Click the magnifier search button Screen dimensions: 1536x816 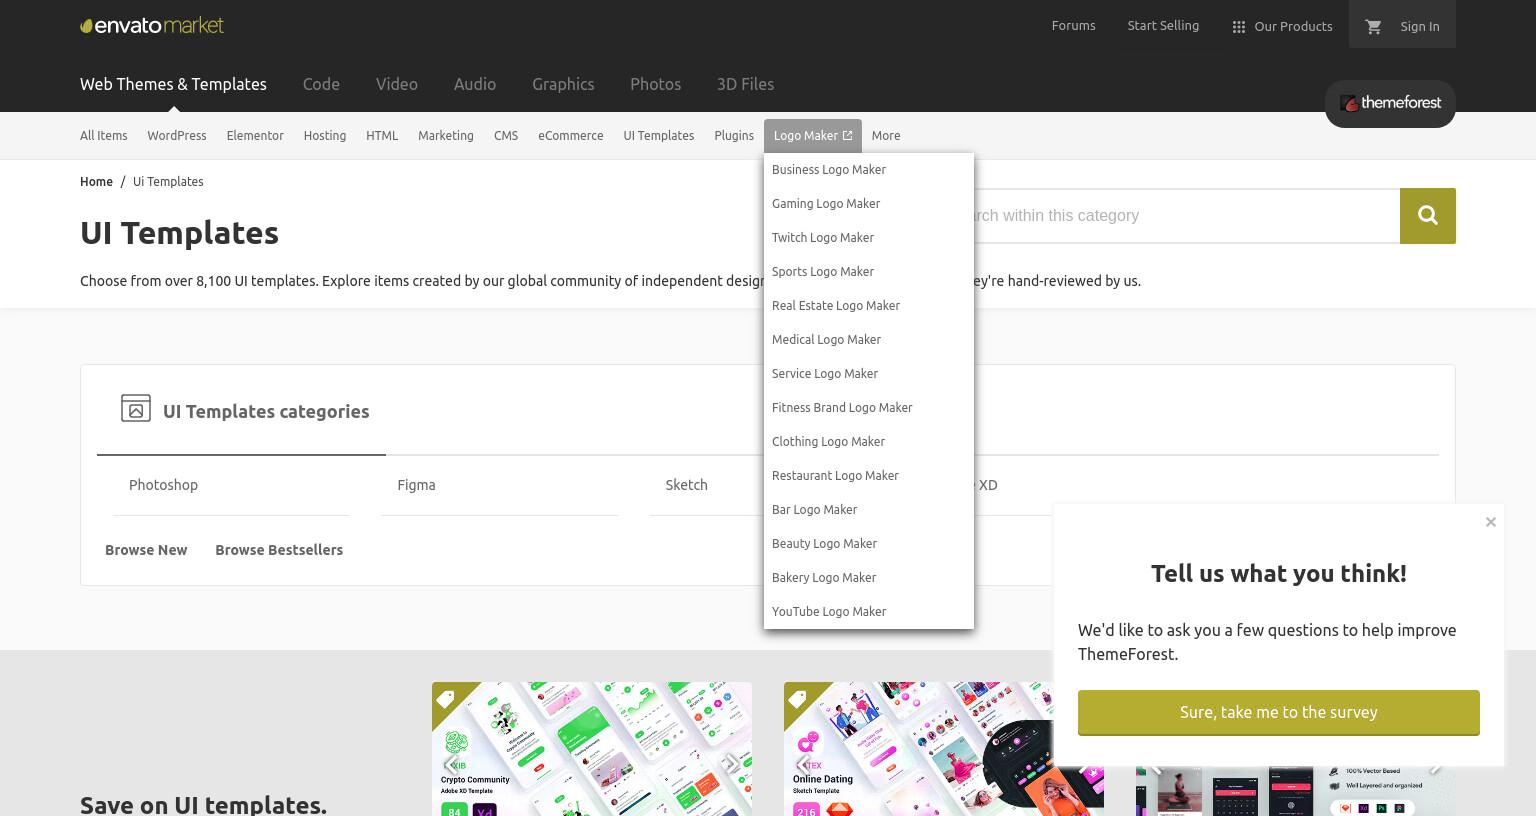(1428, 216)
